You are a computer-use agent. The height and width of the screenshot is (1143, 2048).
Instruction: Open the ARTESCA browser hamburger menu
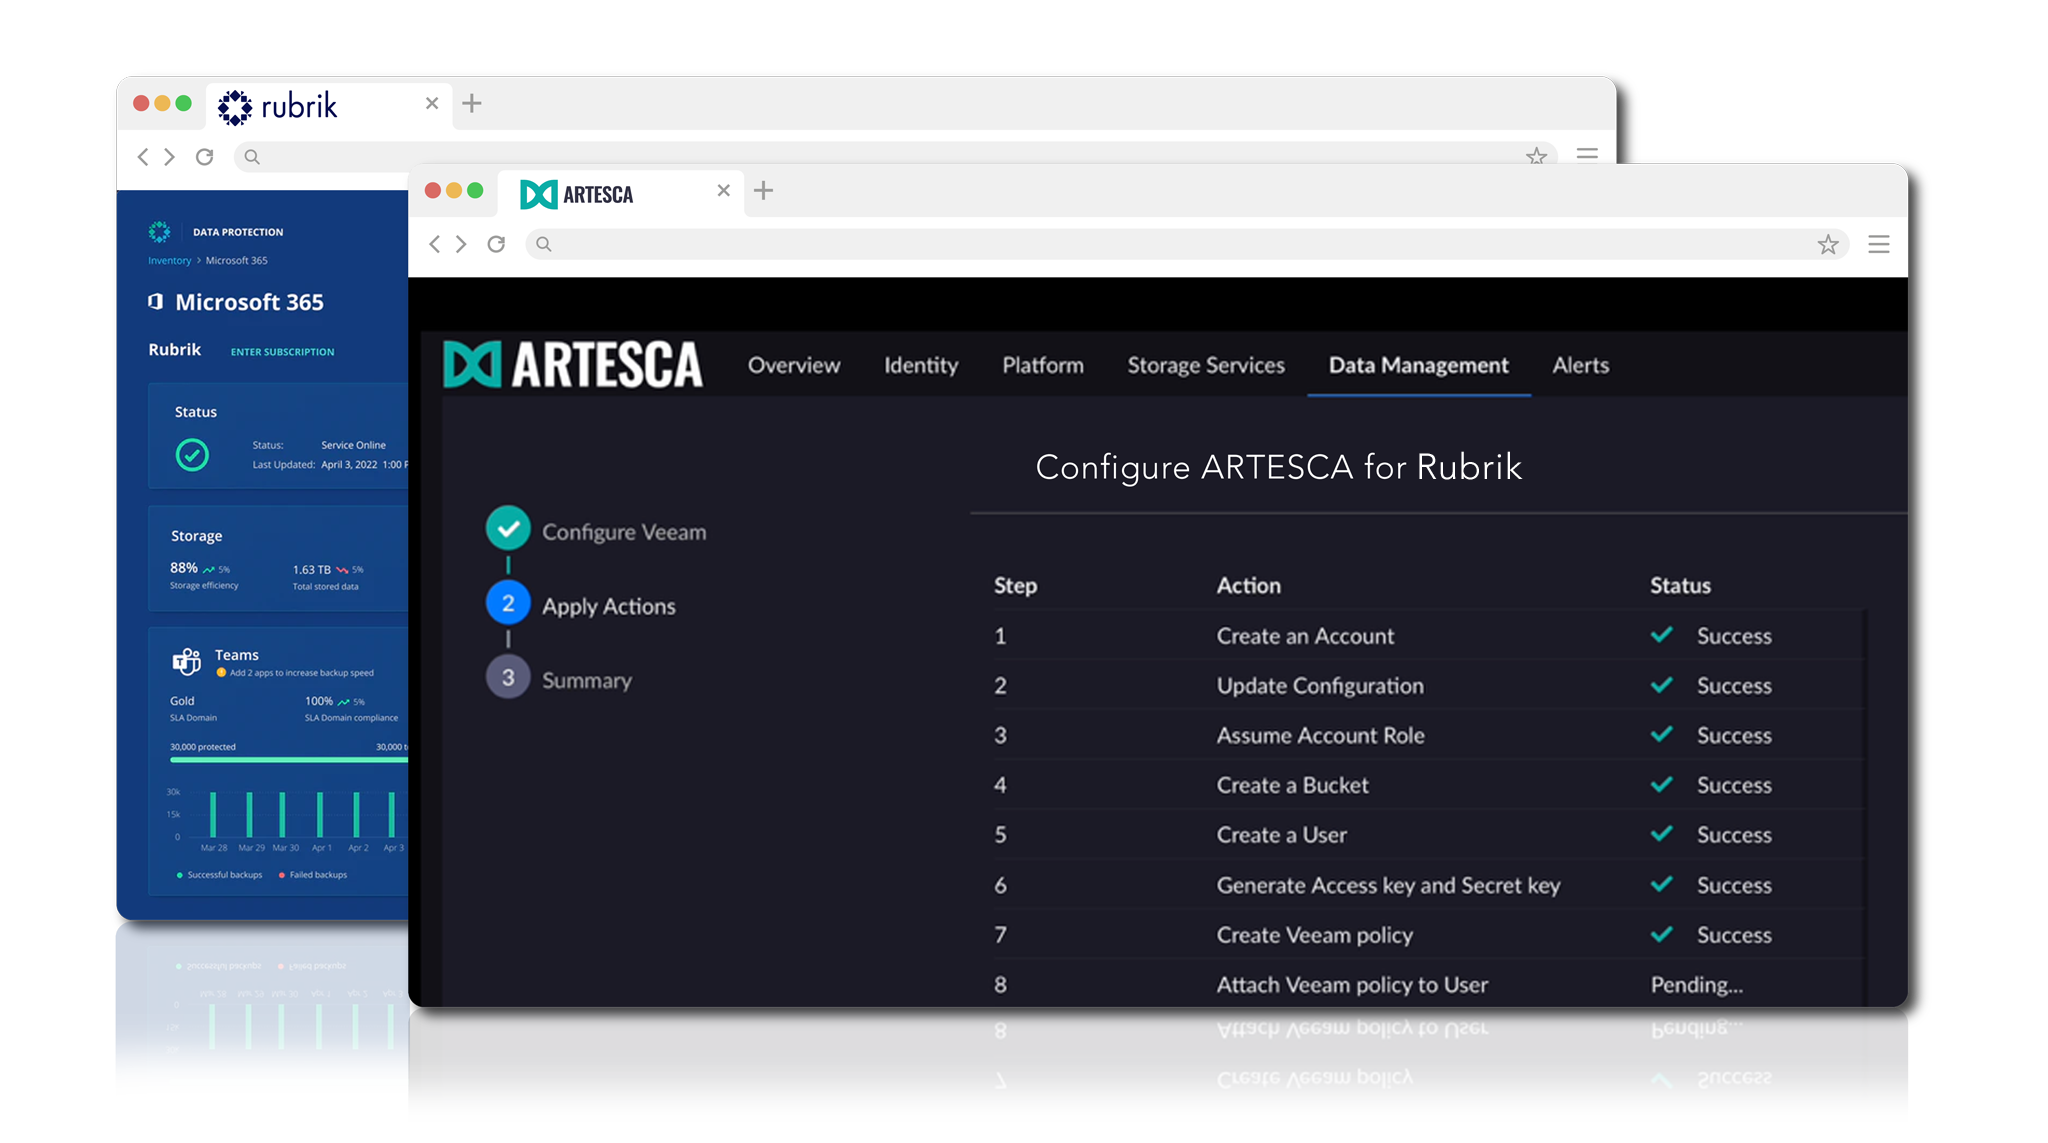[1878, 245]
